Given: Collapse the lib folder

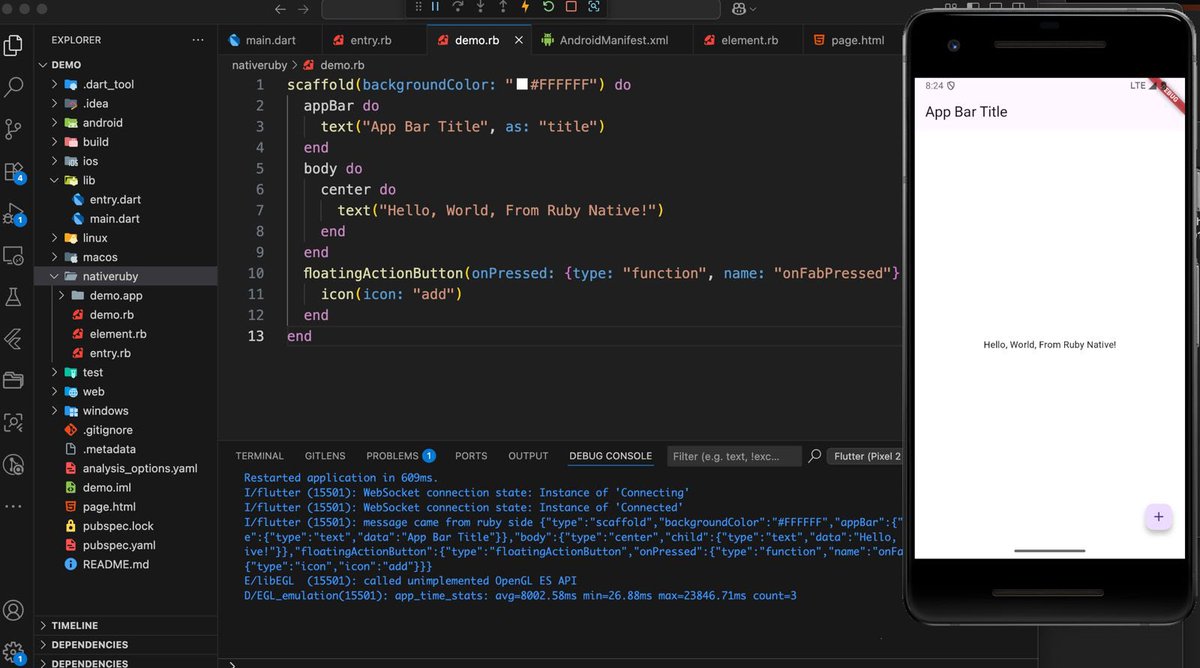Looking at the screenshot, I should 125,180.
